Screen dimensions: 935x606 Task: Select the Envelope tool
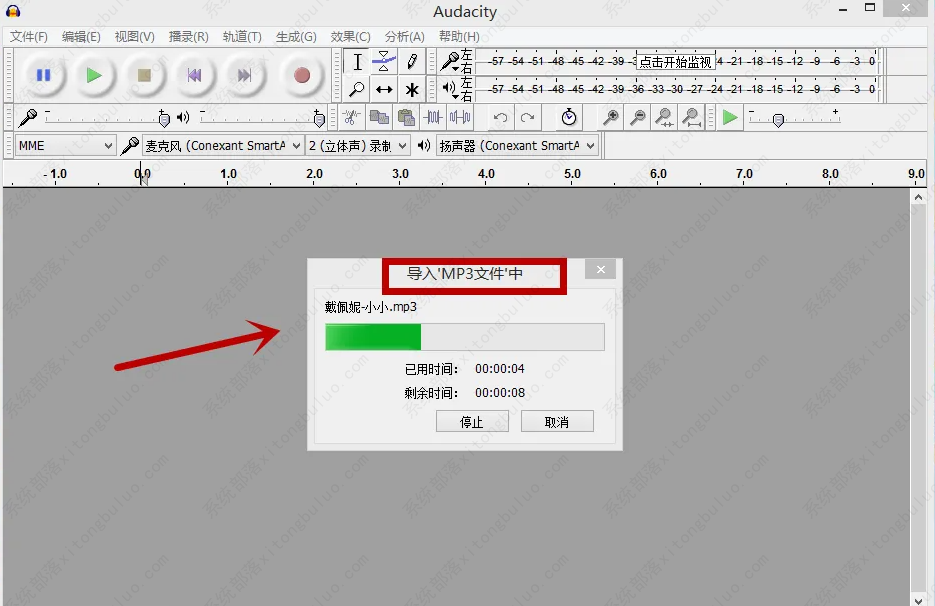point(384,61)
